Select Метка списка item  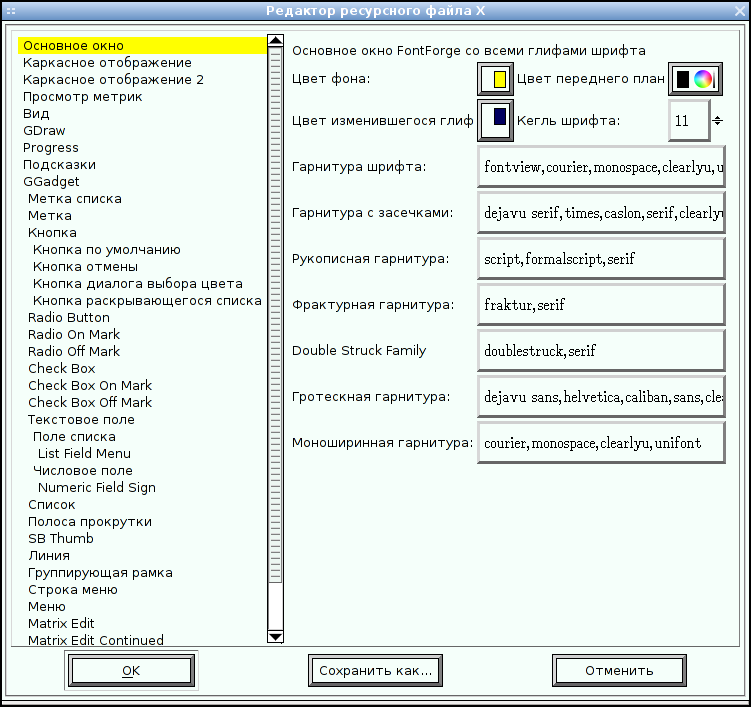pyautogui.click(x=75, y=199)
